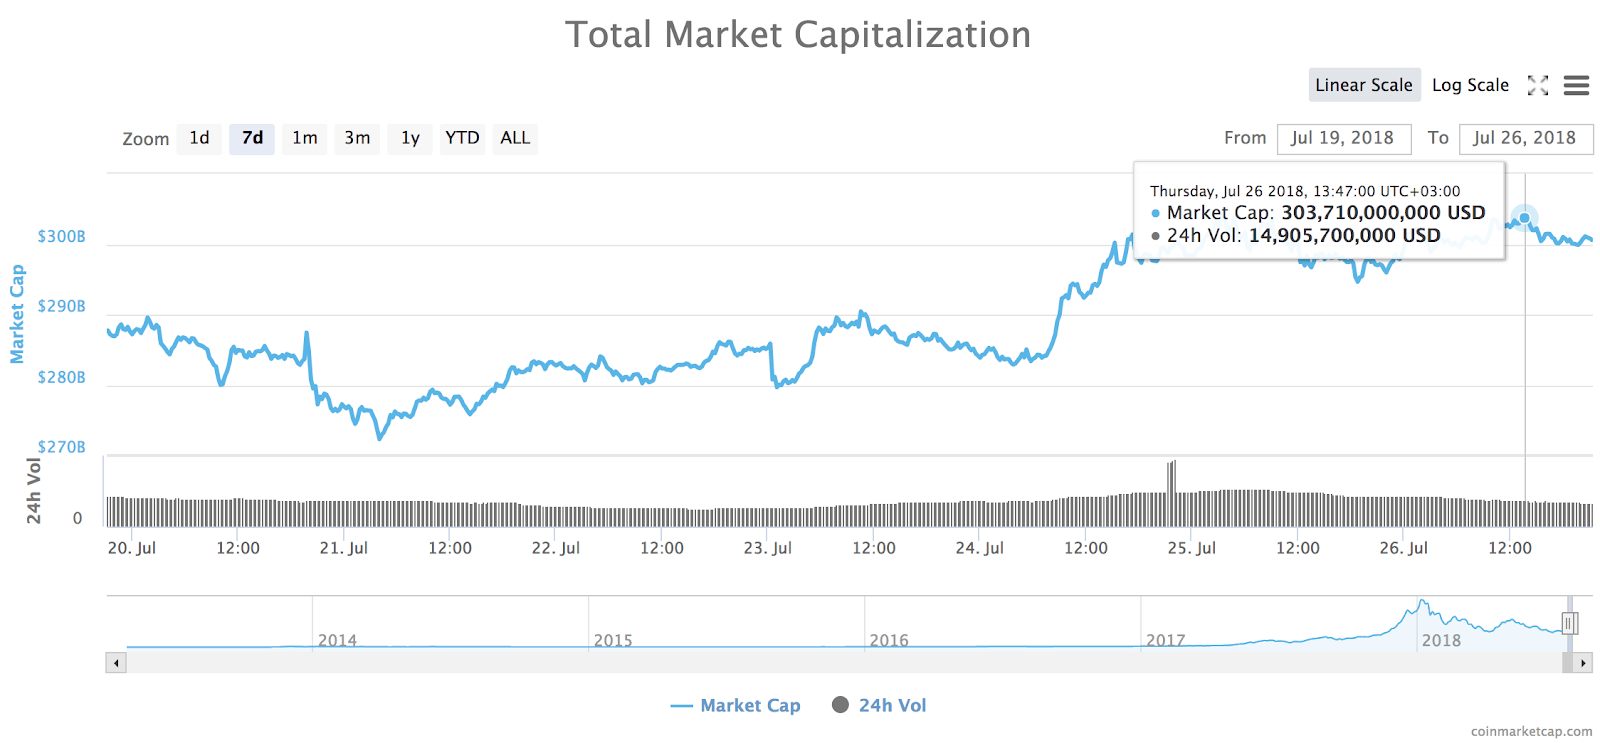Select the 1d zoom range

coord(199,138)
